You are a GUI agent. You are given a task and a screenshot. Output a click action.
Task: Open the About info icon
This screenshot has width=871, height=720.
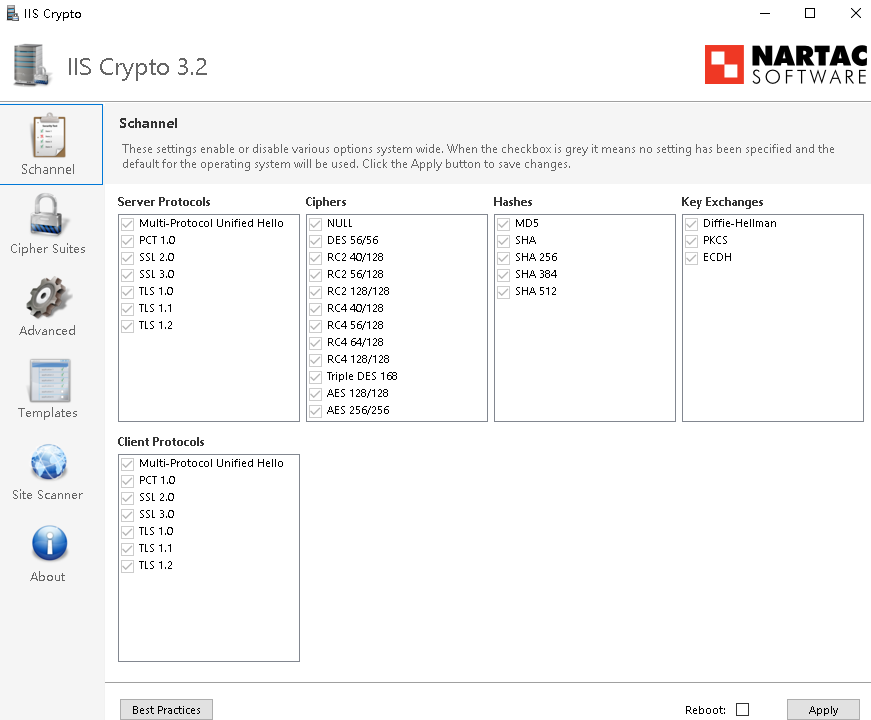pos(49,543)
